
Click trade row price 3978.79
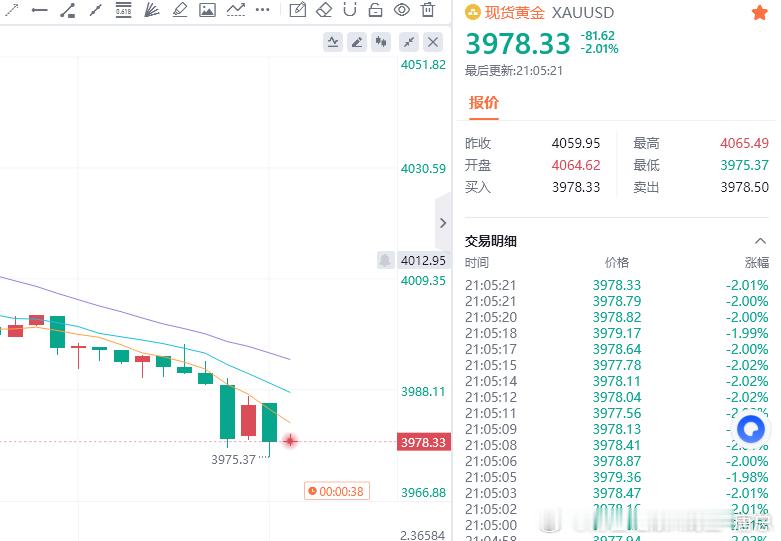[x=617, y=301]
